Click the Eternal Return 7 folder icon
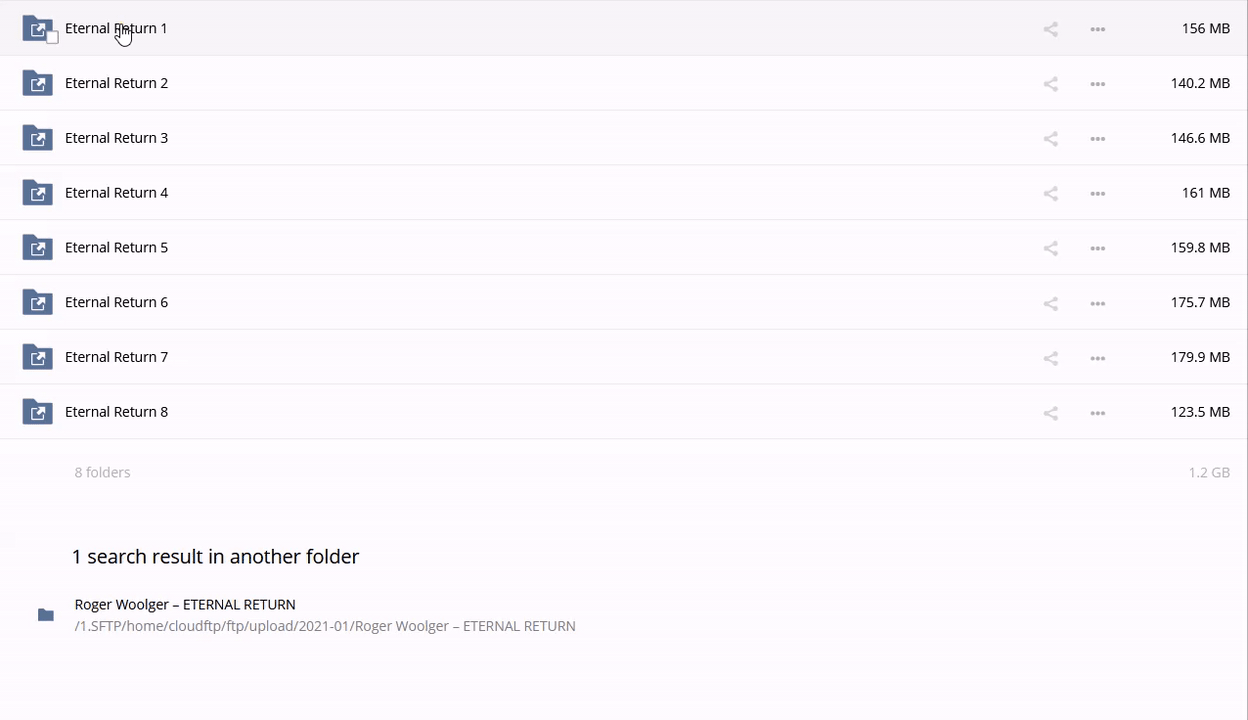Screen dimensions: 1248x720 point(37,357)
